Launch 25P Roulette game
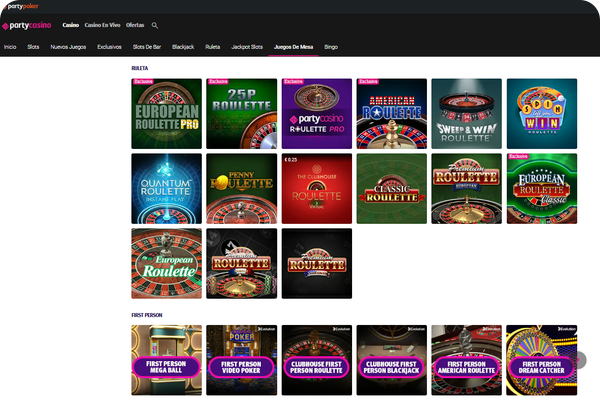The image size is (600, 408). (x=241, y=114)
